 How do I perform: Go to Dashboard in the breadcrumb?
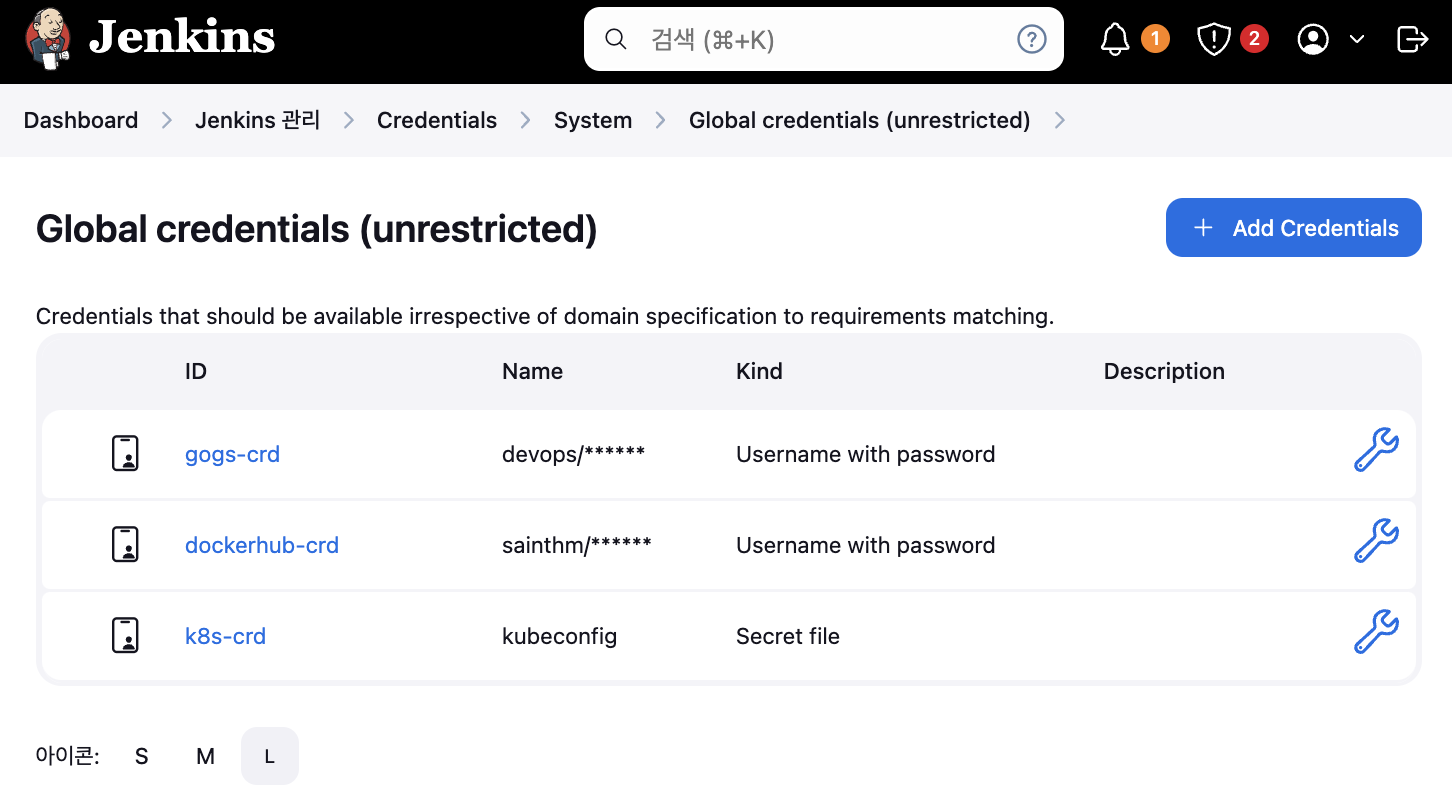click(x=81, y=120)
